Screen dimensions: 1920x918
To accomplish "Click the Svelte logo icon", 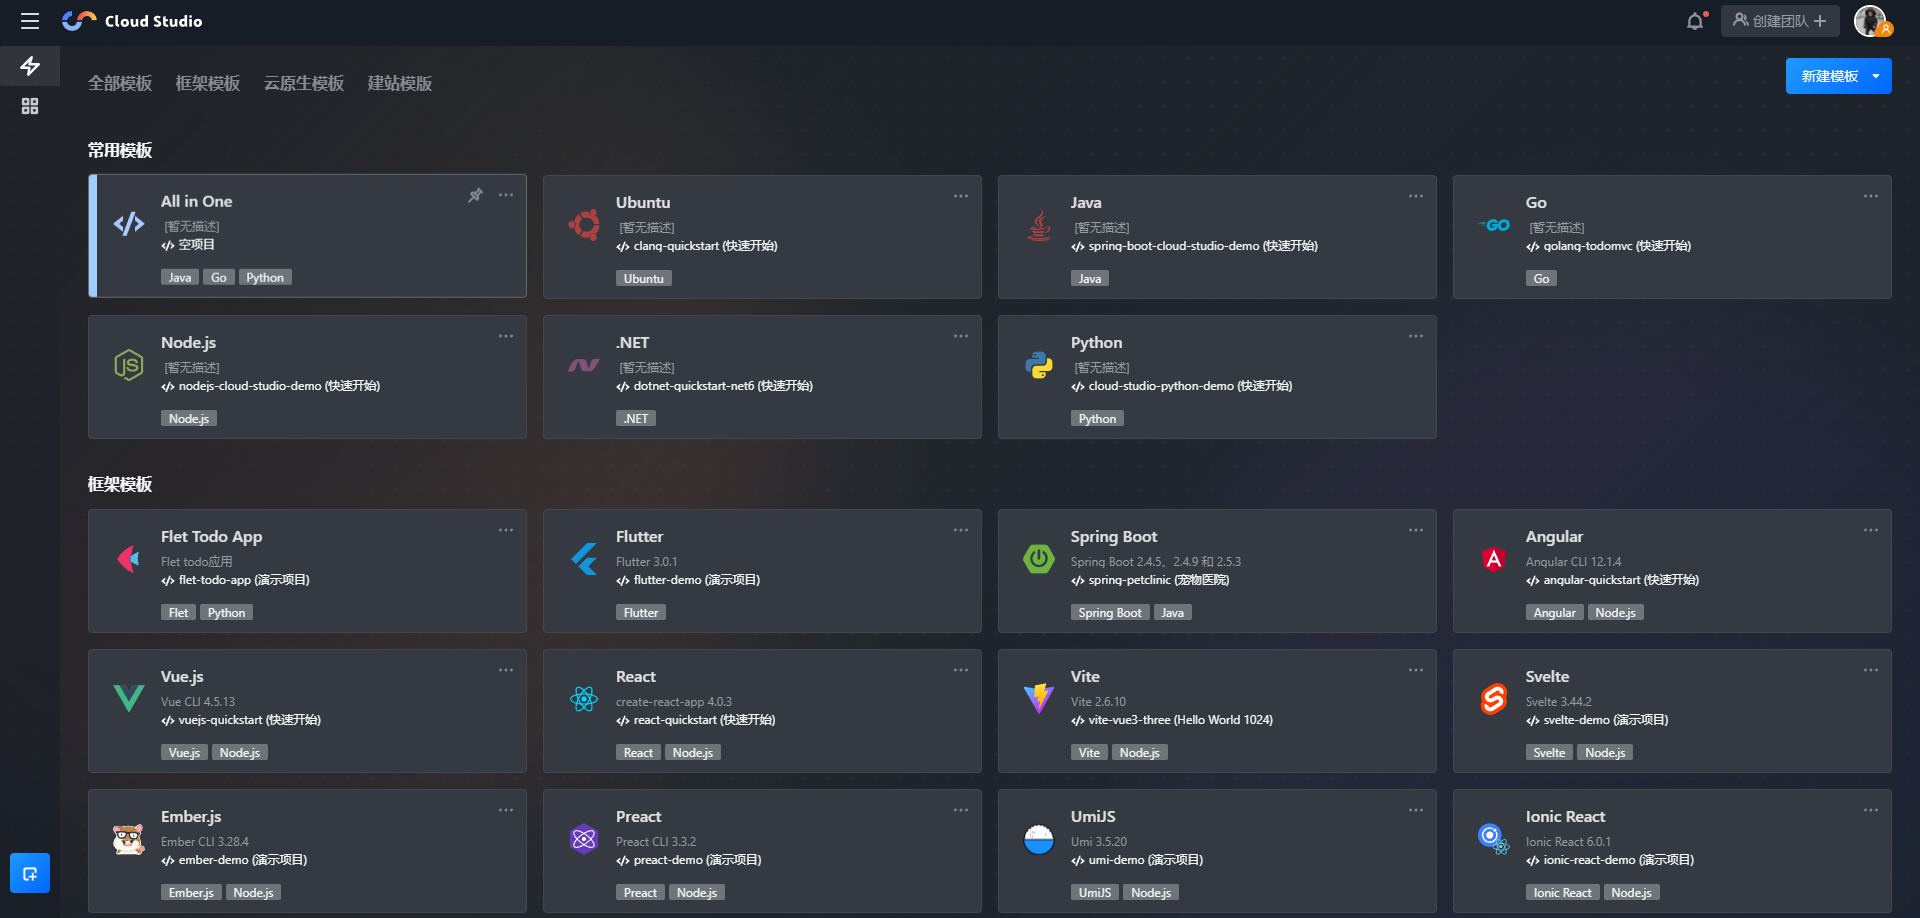I will point(1494,699).
